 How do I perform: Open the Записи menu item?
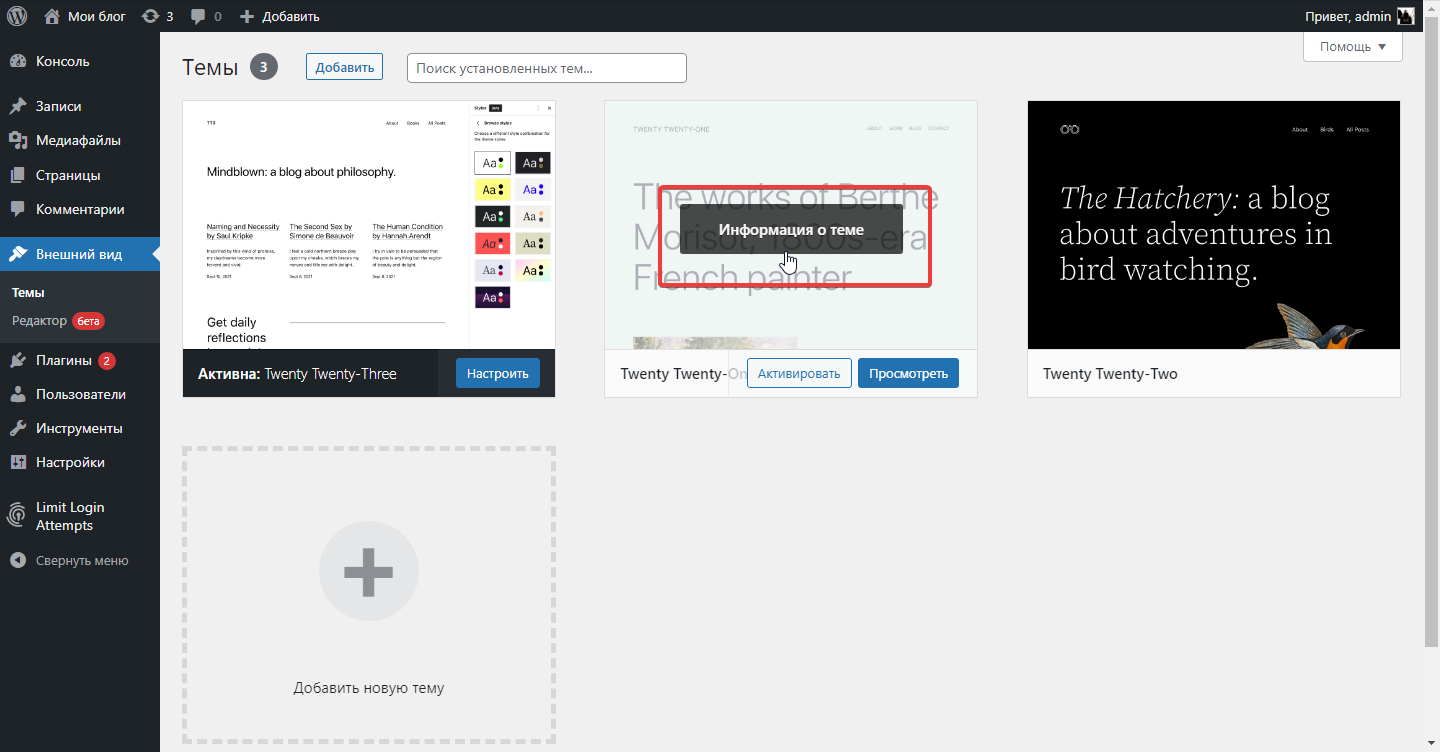coord(80,106)
